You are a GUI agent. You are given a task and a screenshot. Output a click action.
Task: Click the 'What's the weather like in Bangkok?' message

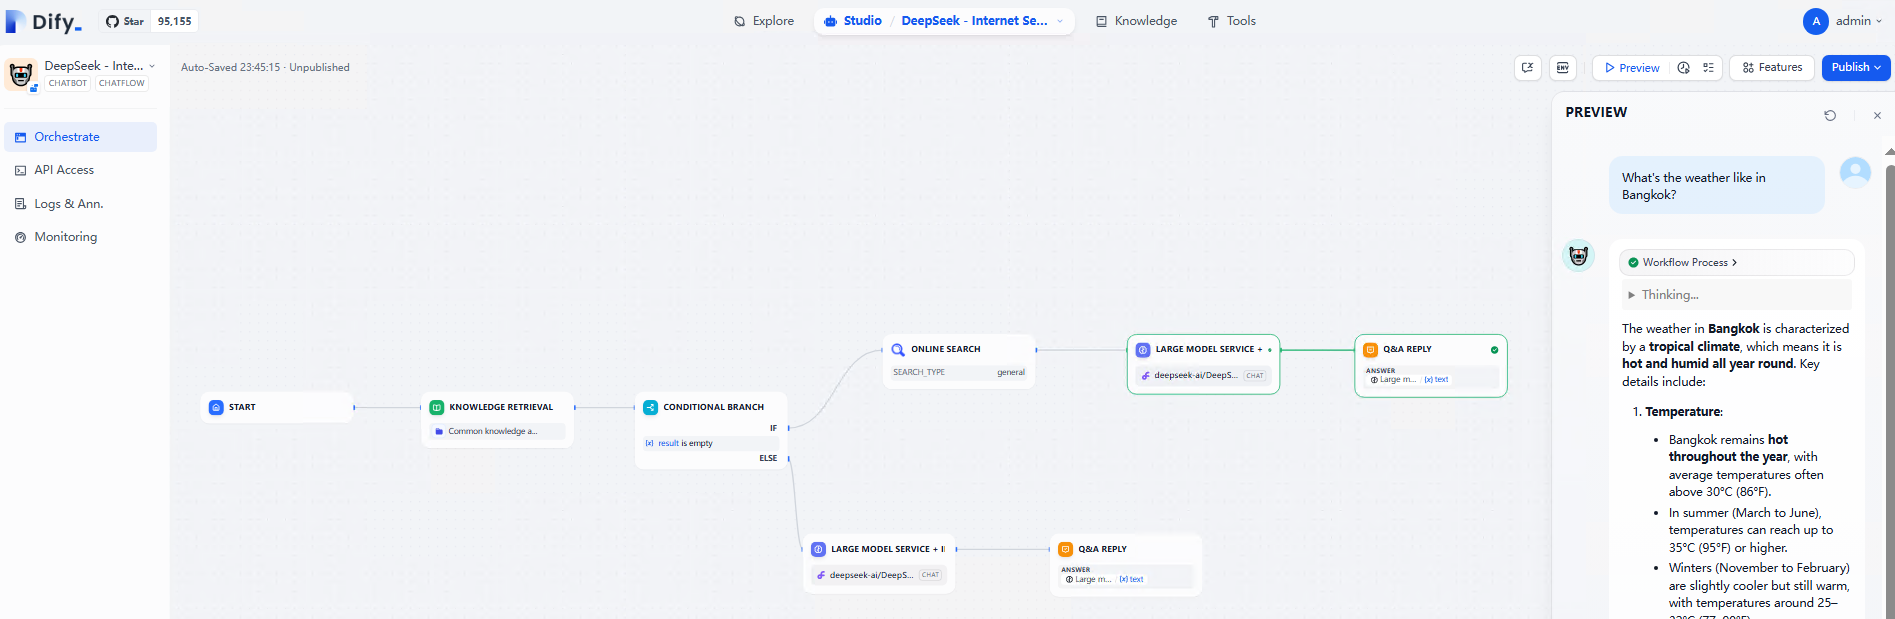(x=1717, y=186)
